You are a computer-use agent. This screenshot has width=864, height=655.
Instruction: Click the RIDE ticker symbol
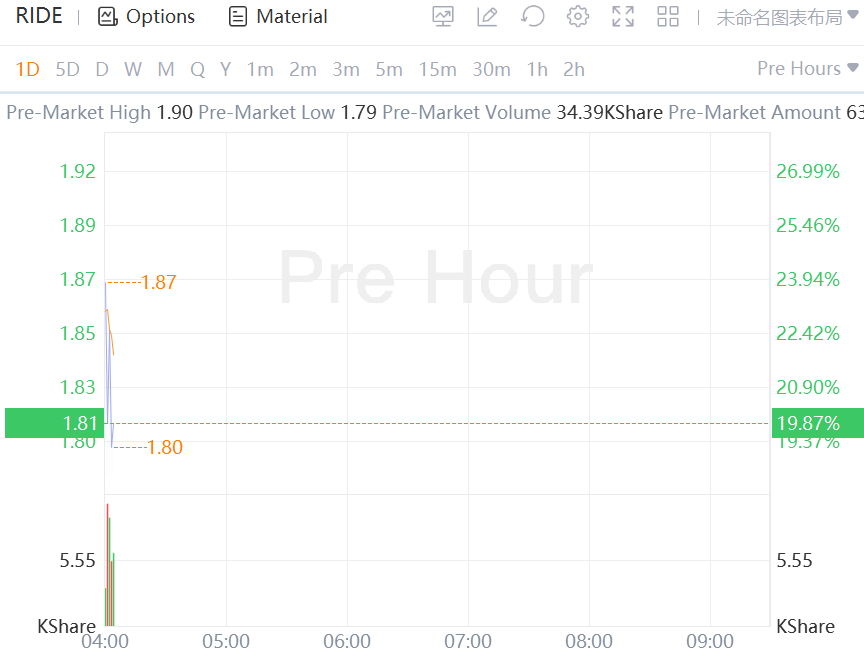tap(39, 16)
